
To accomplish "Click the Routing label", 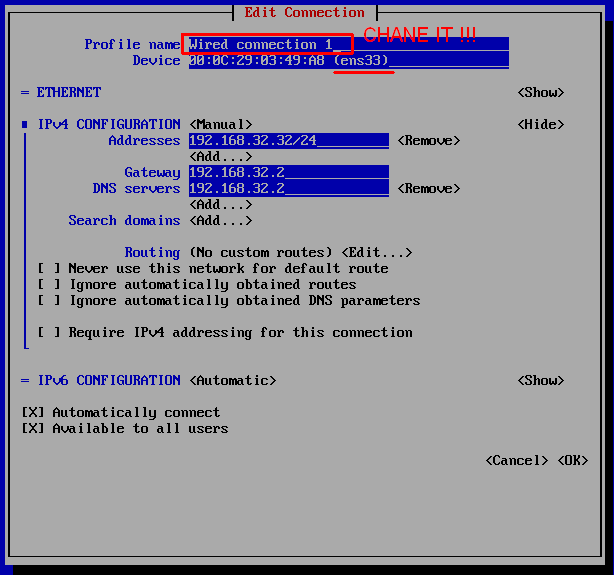I will coord(152,253).
